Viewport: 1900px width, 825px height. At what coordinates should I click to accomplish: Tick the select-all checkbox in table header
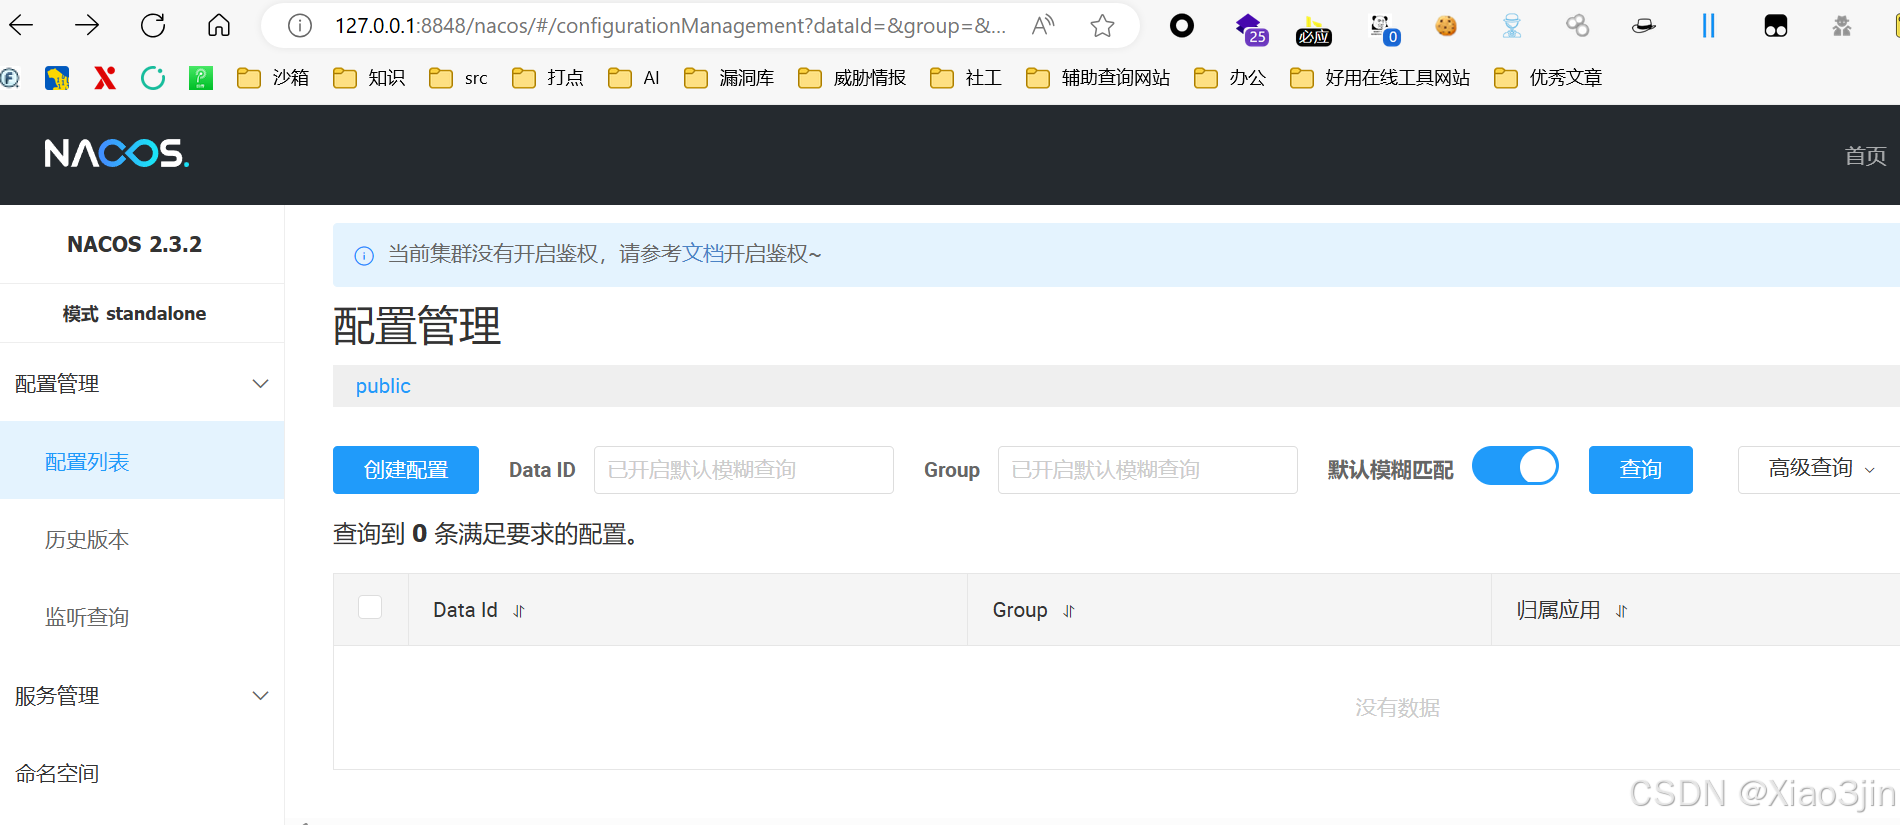[x=370, y=607]
